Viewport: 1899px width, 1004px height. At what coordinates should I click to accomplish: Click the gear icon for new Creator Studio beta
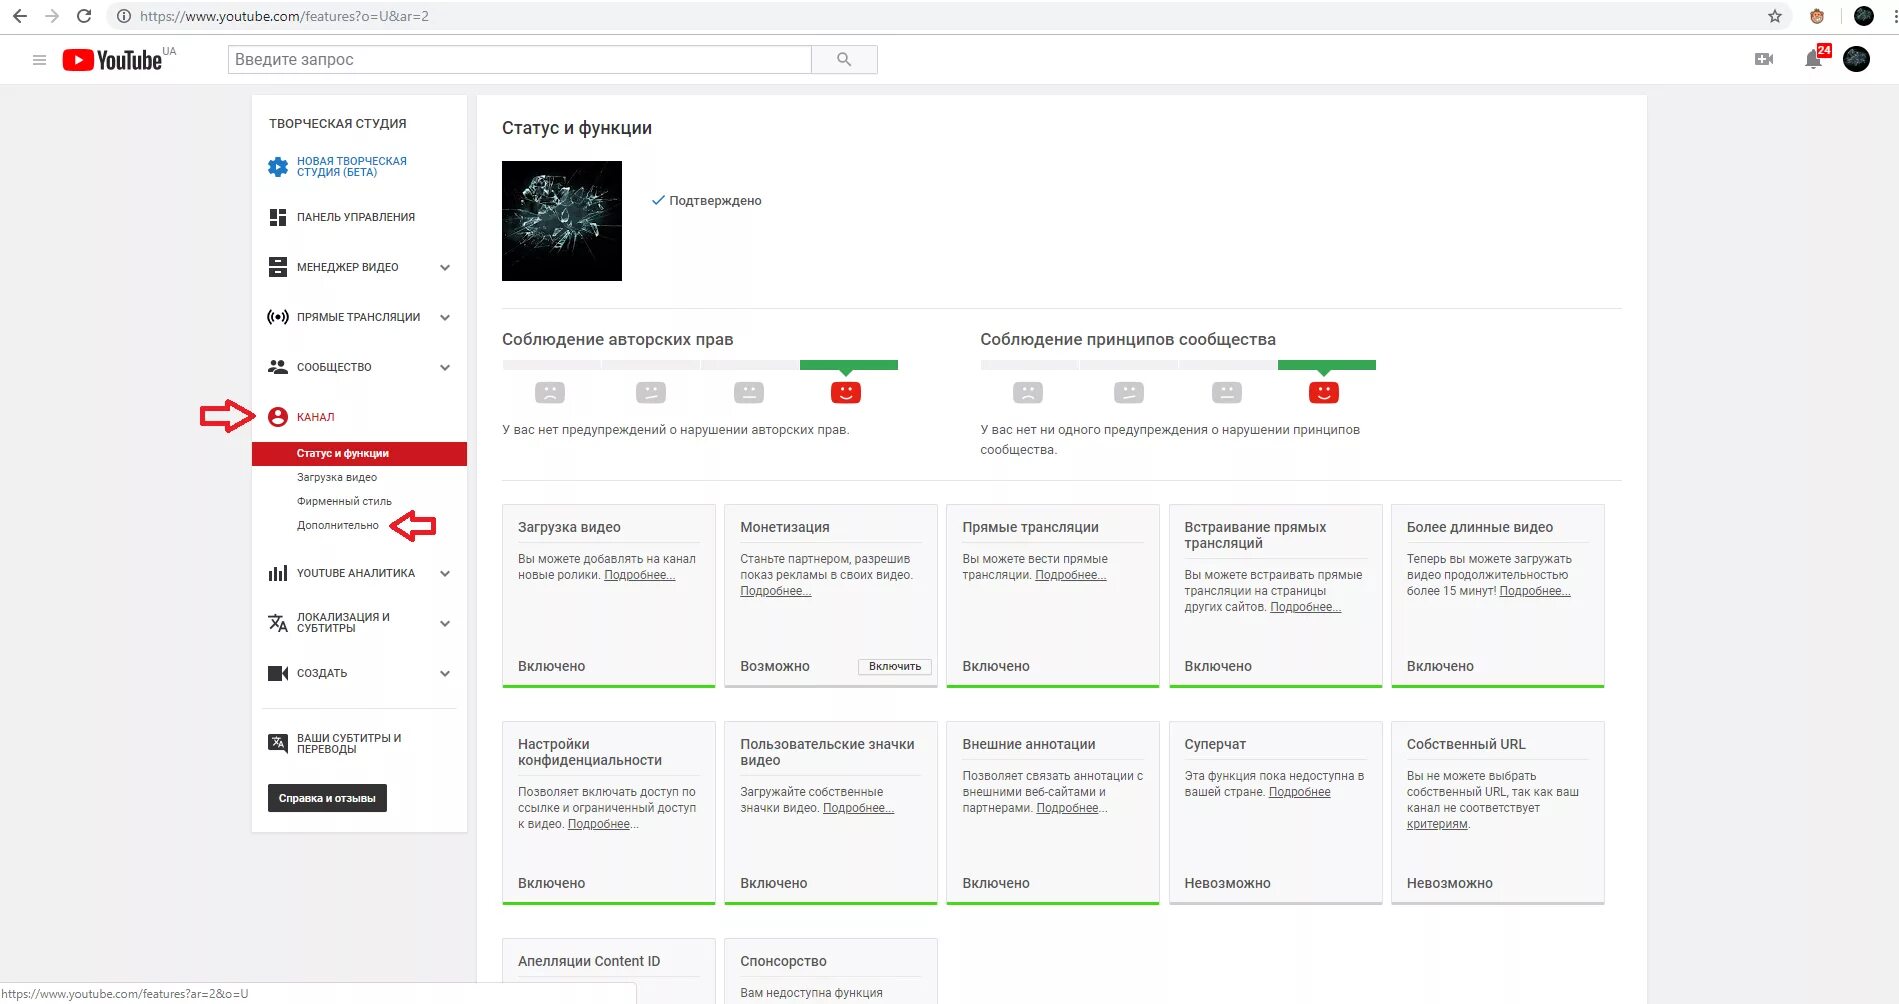coord(278,167)
